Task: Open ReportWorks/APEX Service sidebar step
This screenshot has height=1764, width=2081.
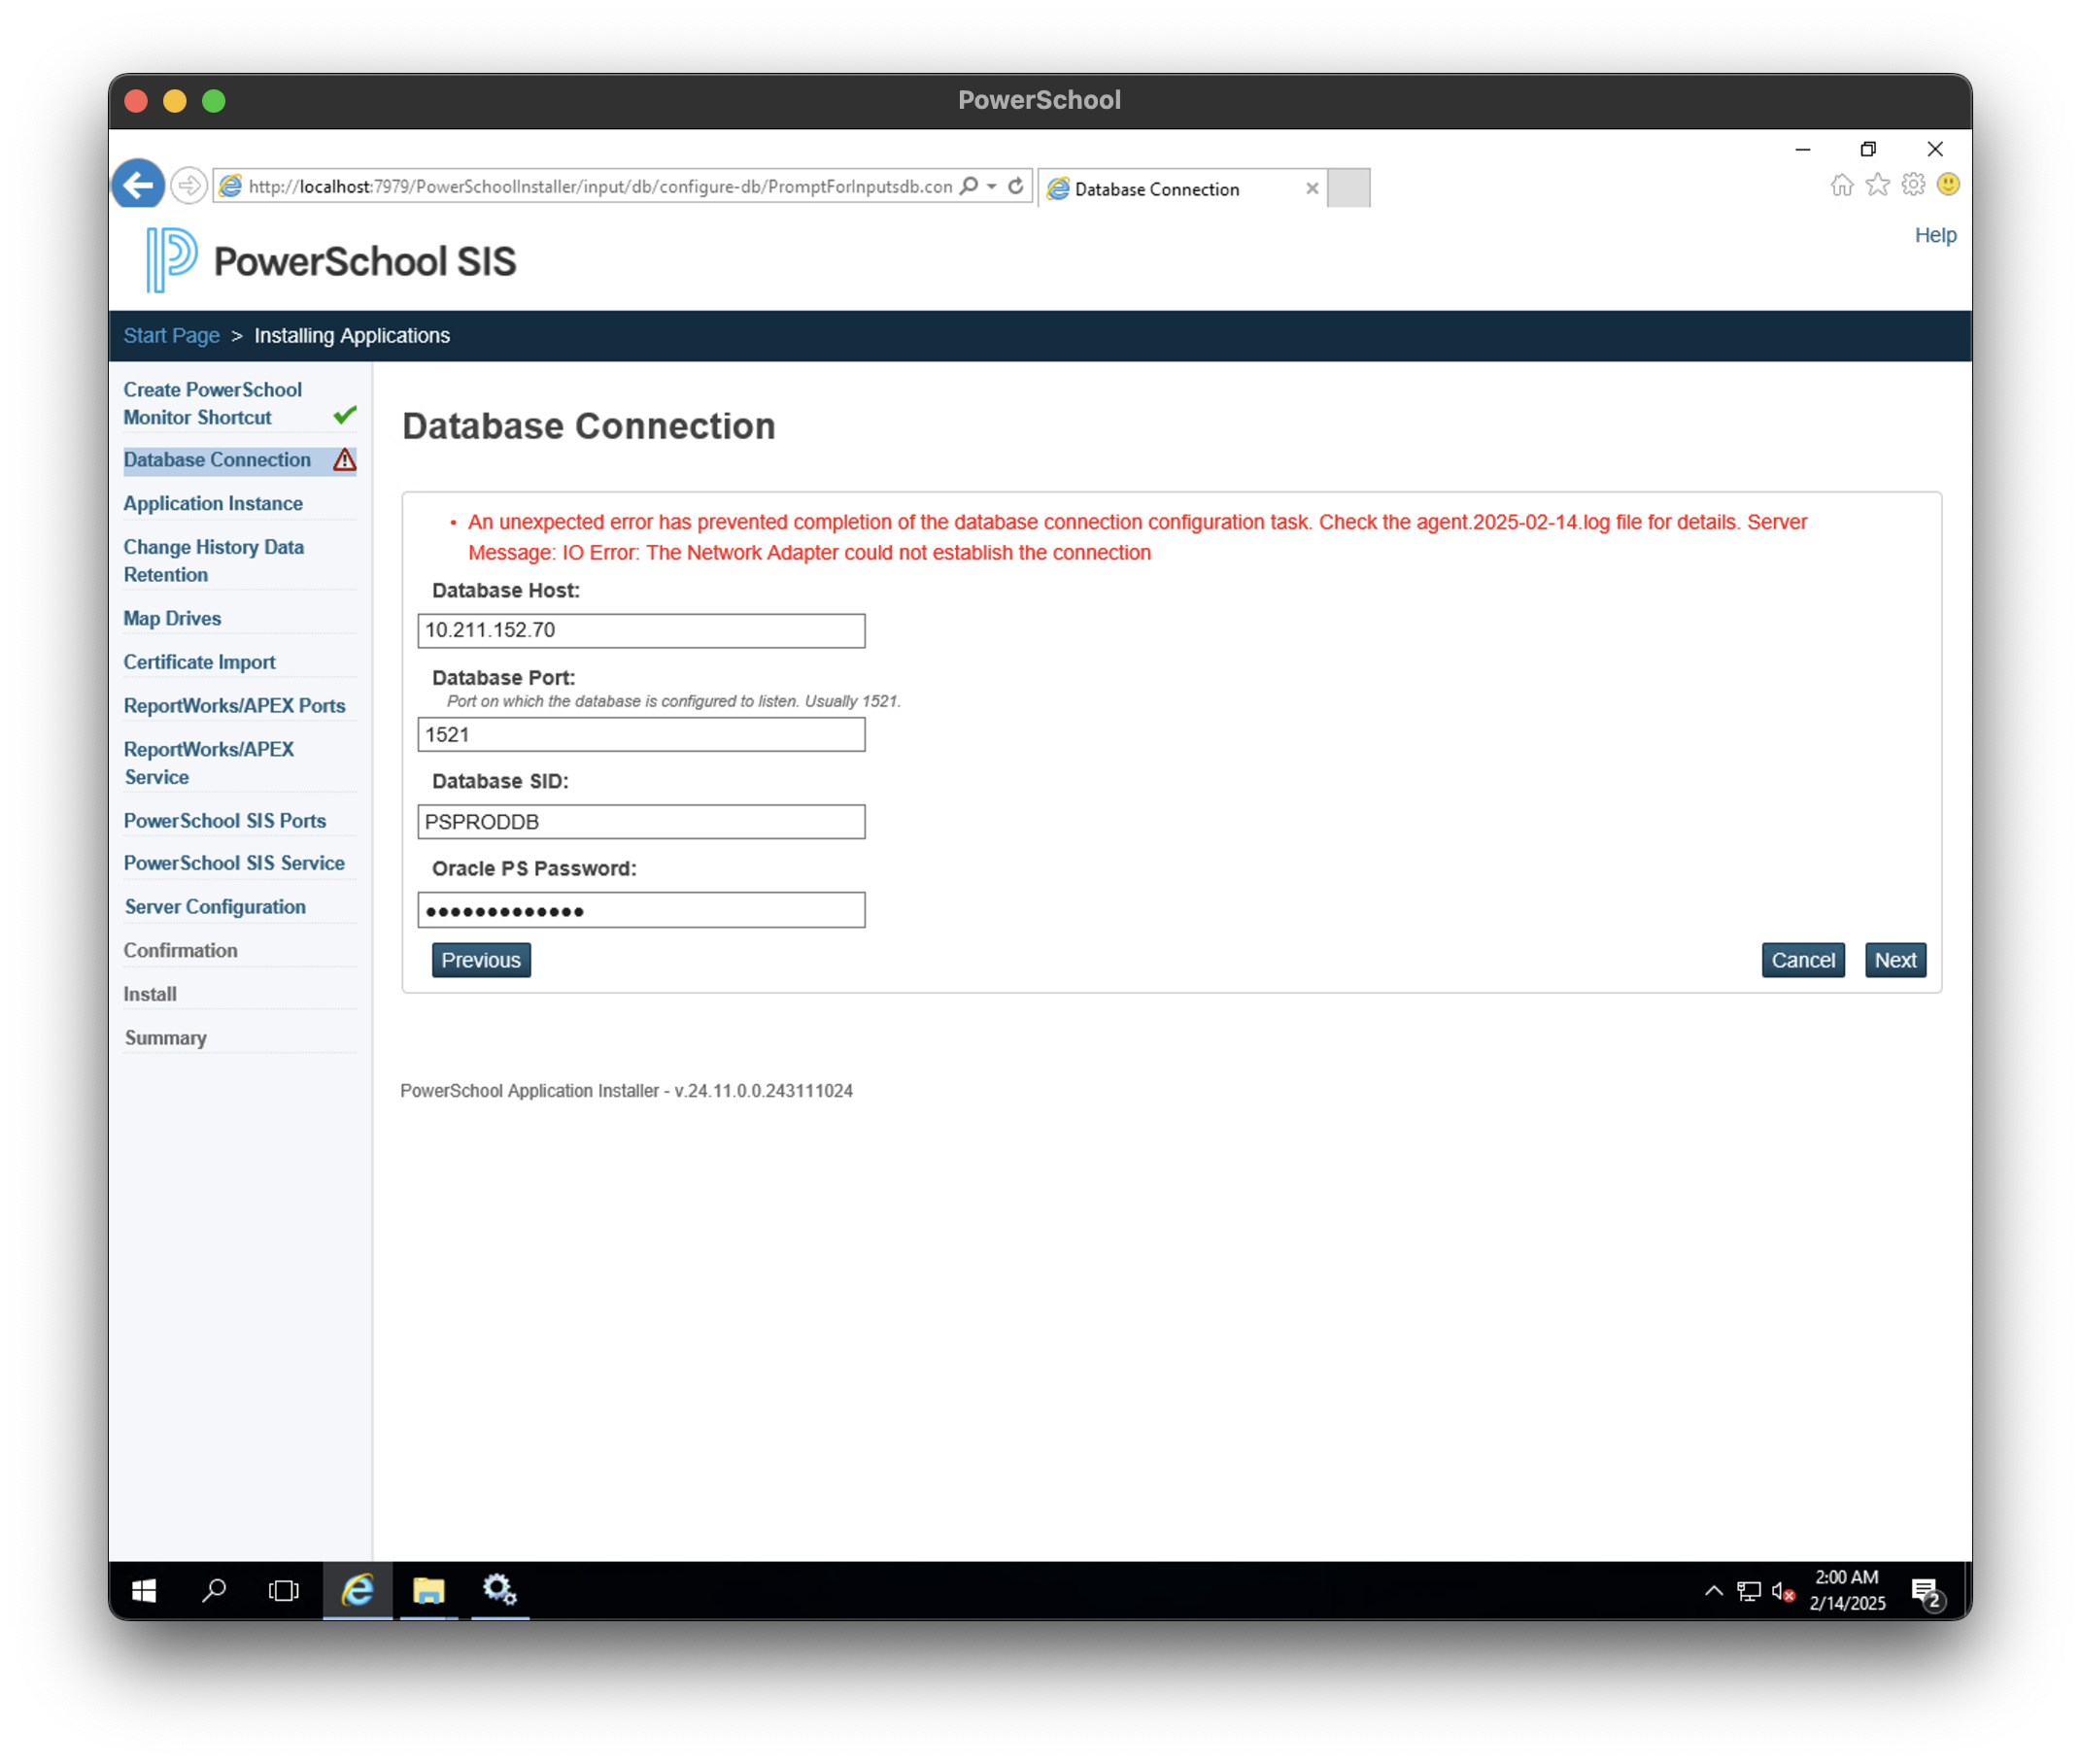Action: tap(208, 763)
